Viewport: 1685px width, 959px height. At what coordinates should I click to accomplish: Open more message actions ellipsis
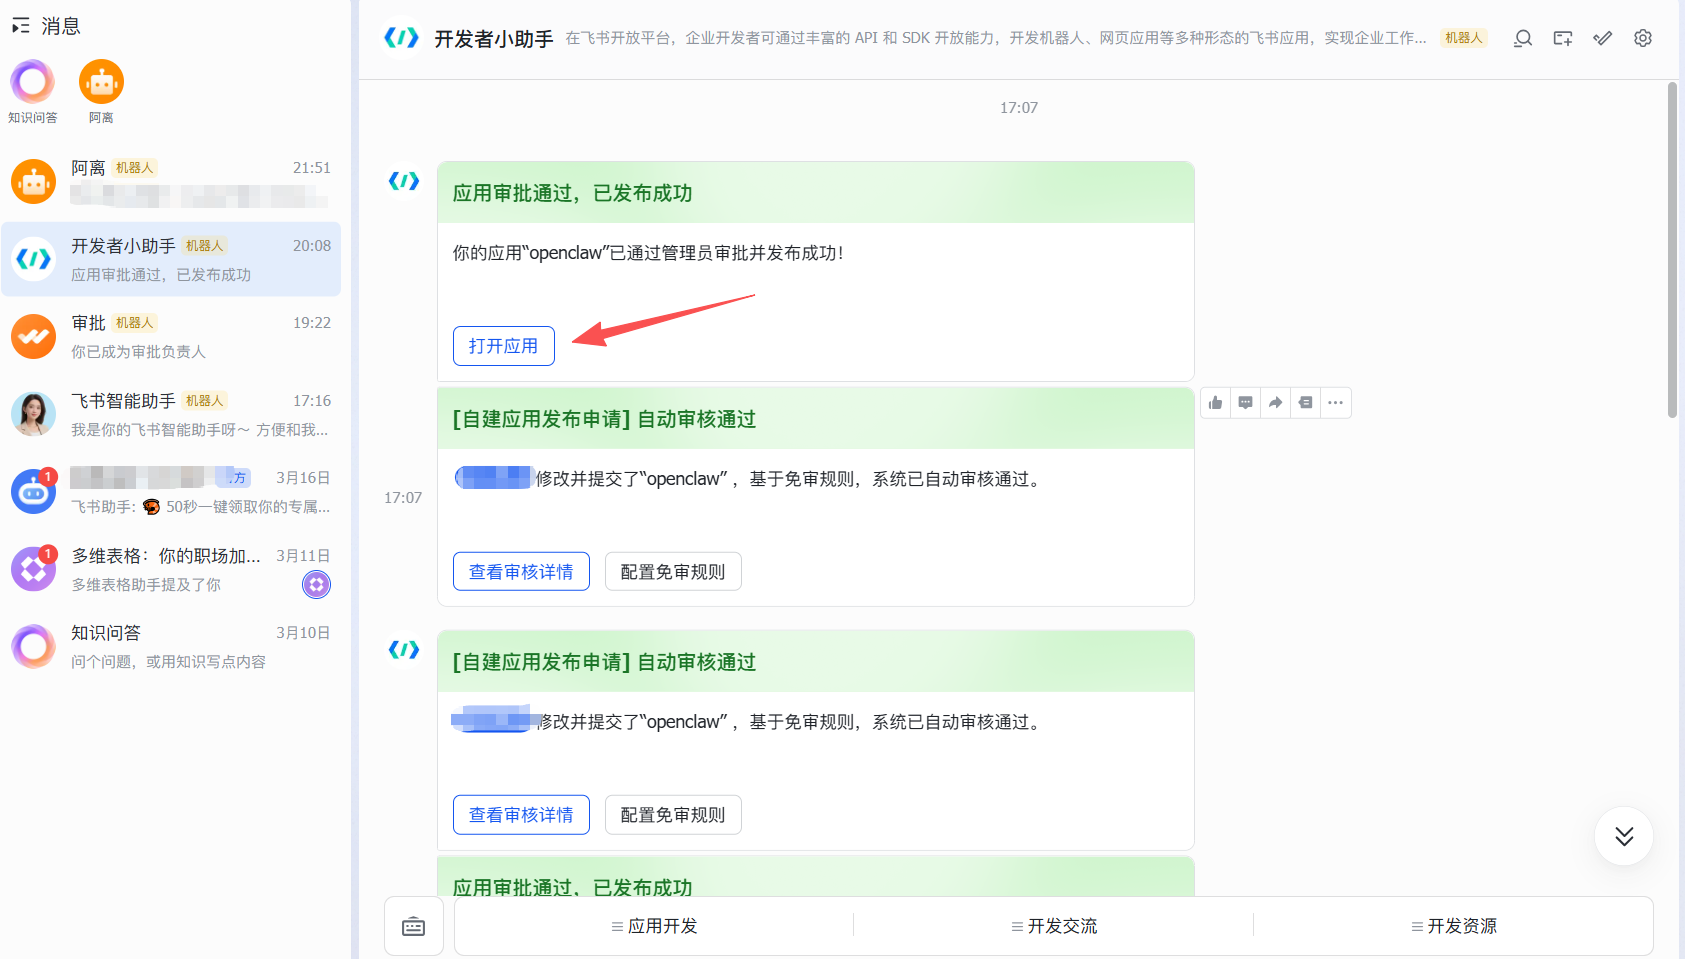point(1336,403)
